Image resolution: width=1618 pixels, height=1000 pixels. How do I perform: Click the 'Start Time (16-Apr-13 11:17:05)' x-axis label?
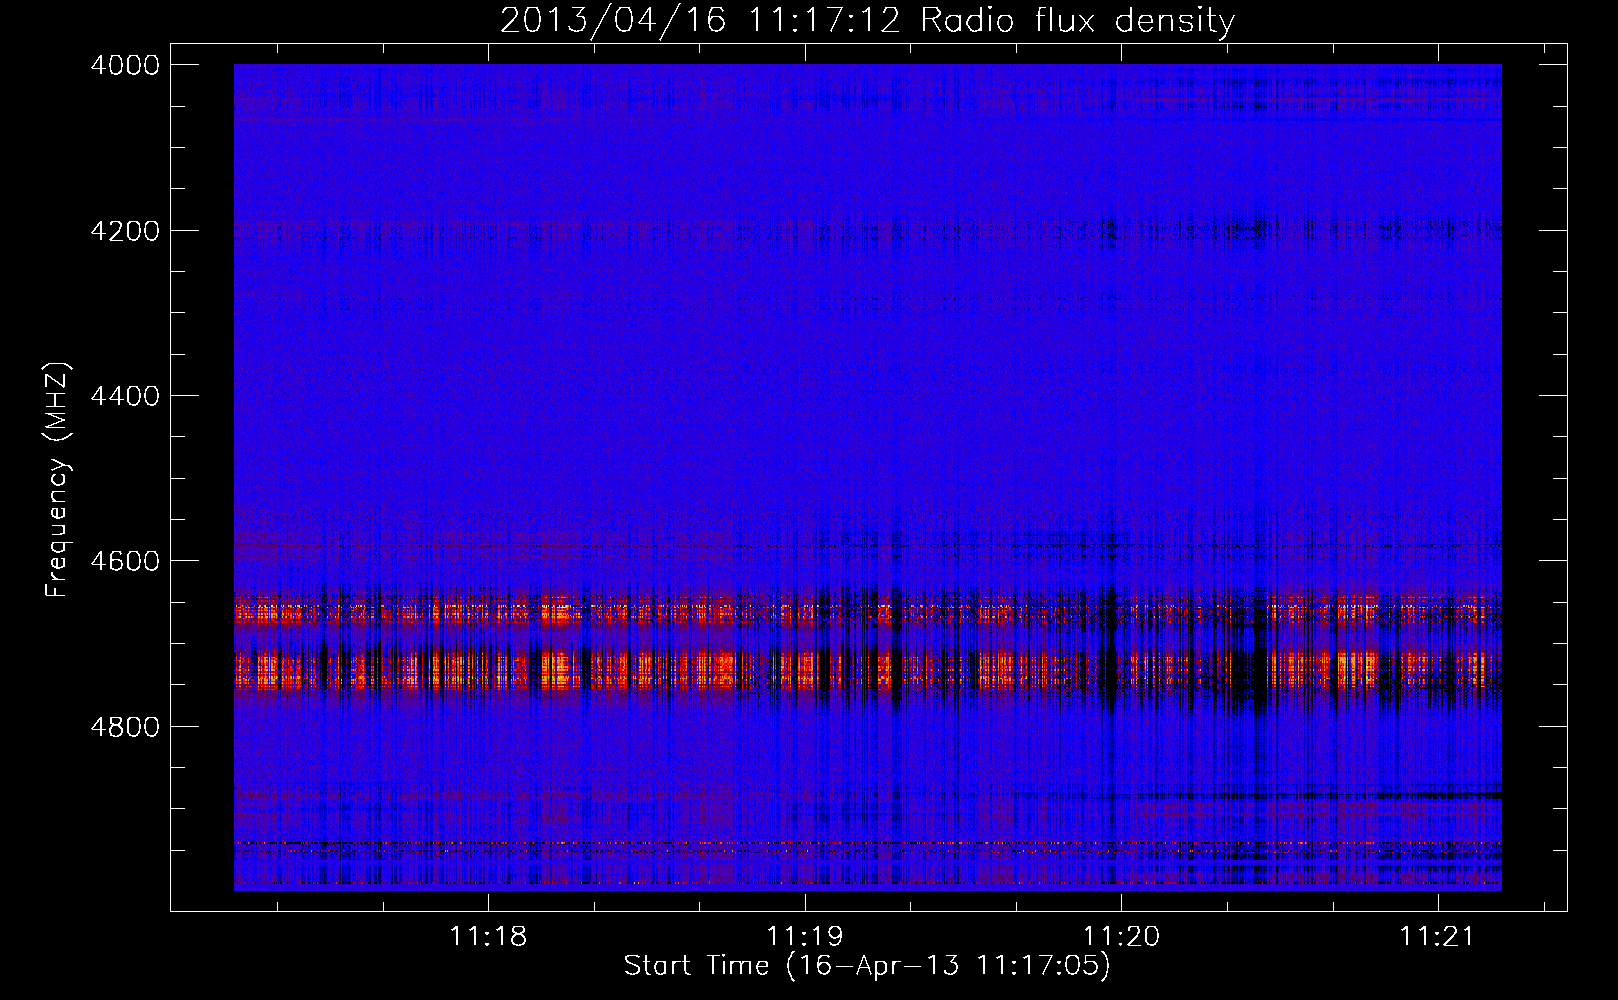tap(867, 966)
